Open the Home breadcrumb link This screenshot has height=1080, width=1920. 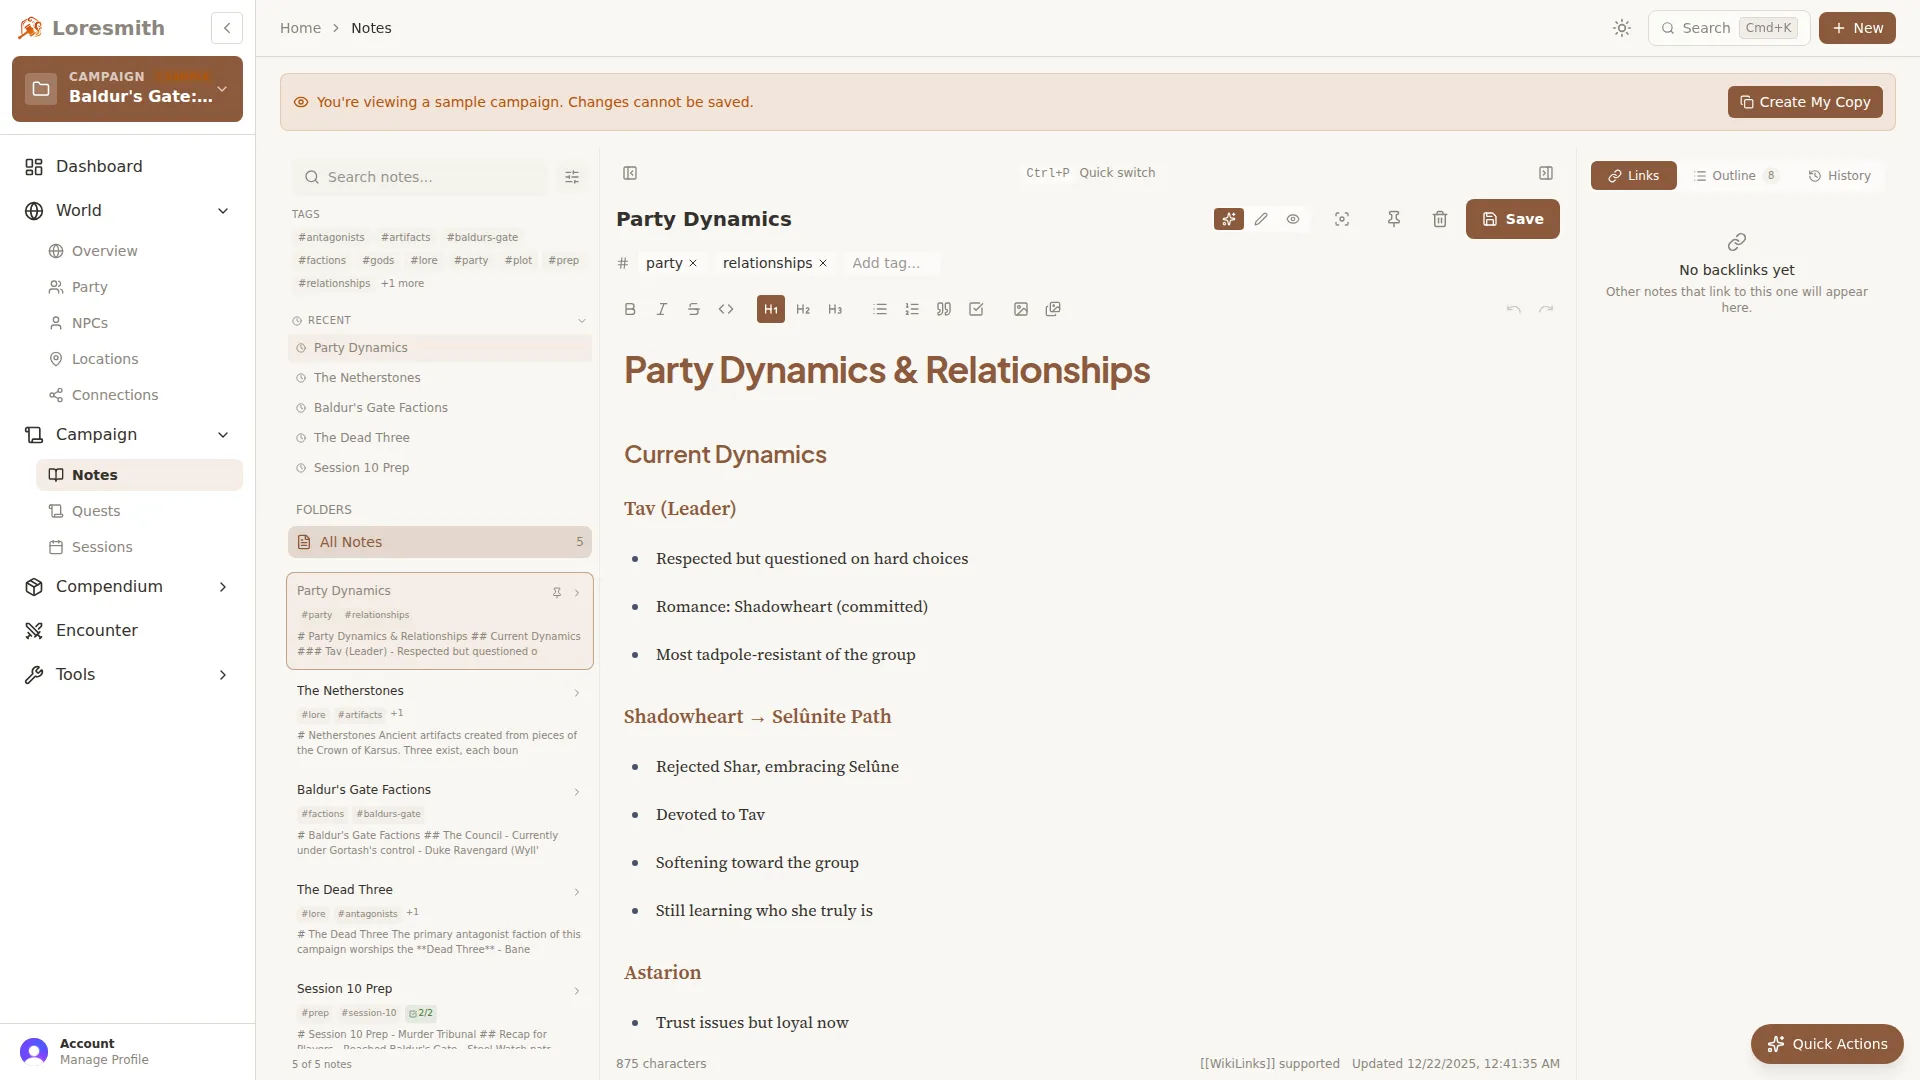[300, 27]
